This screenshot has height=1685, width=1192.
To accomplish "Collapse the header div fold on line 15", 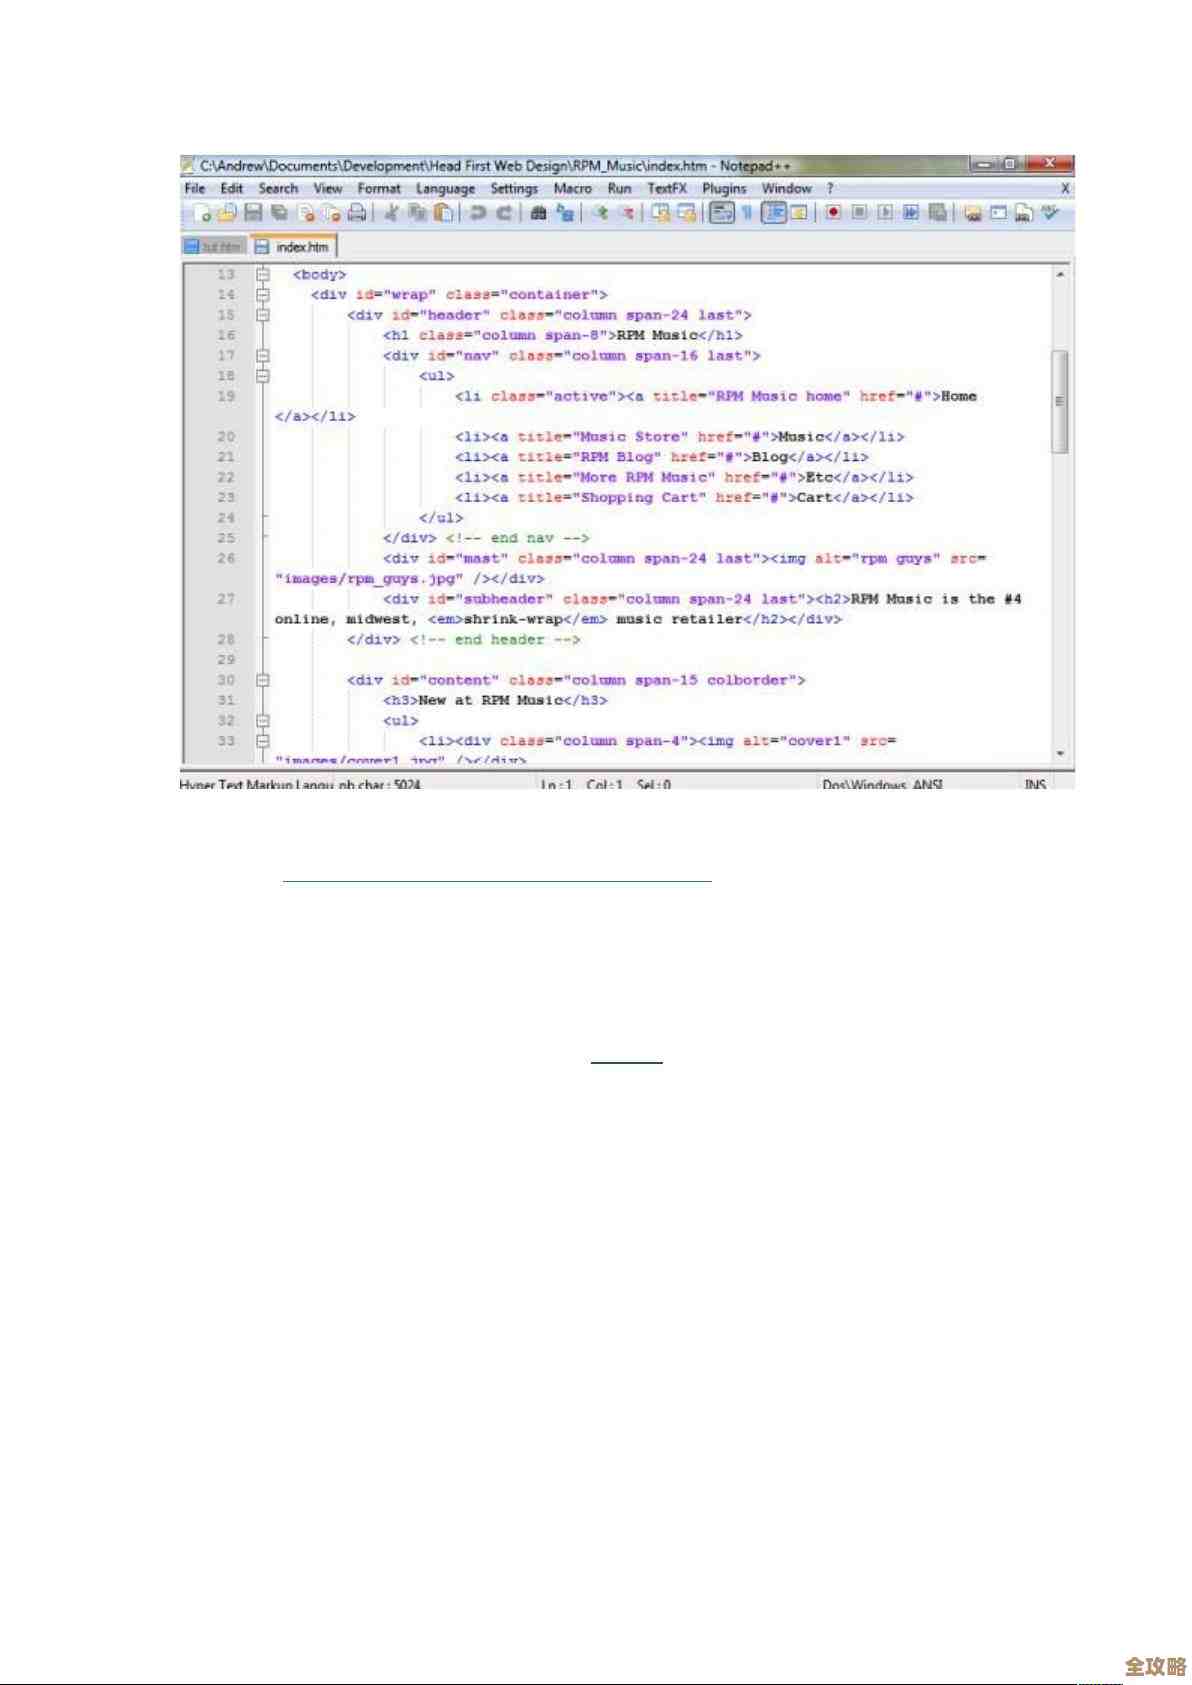I will pos(262,314).
